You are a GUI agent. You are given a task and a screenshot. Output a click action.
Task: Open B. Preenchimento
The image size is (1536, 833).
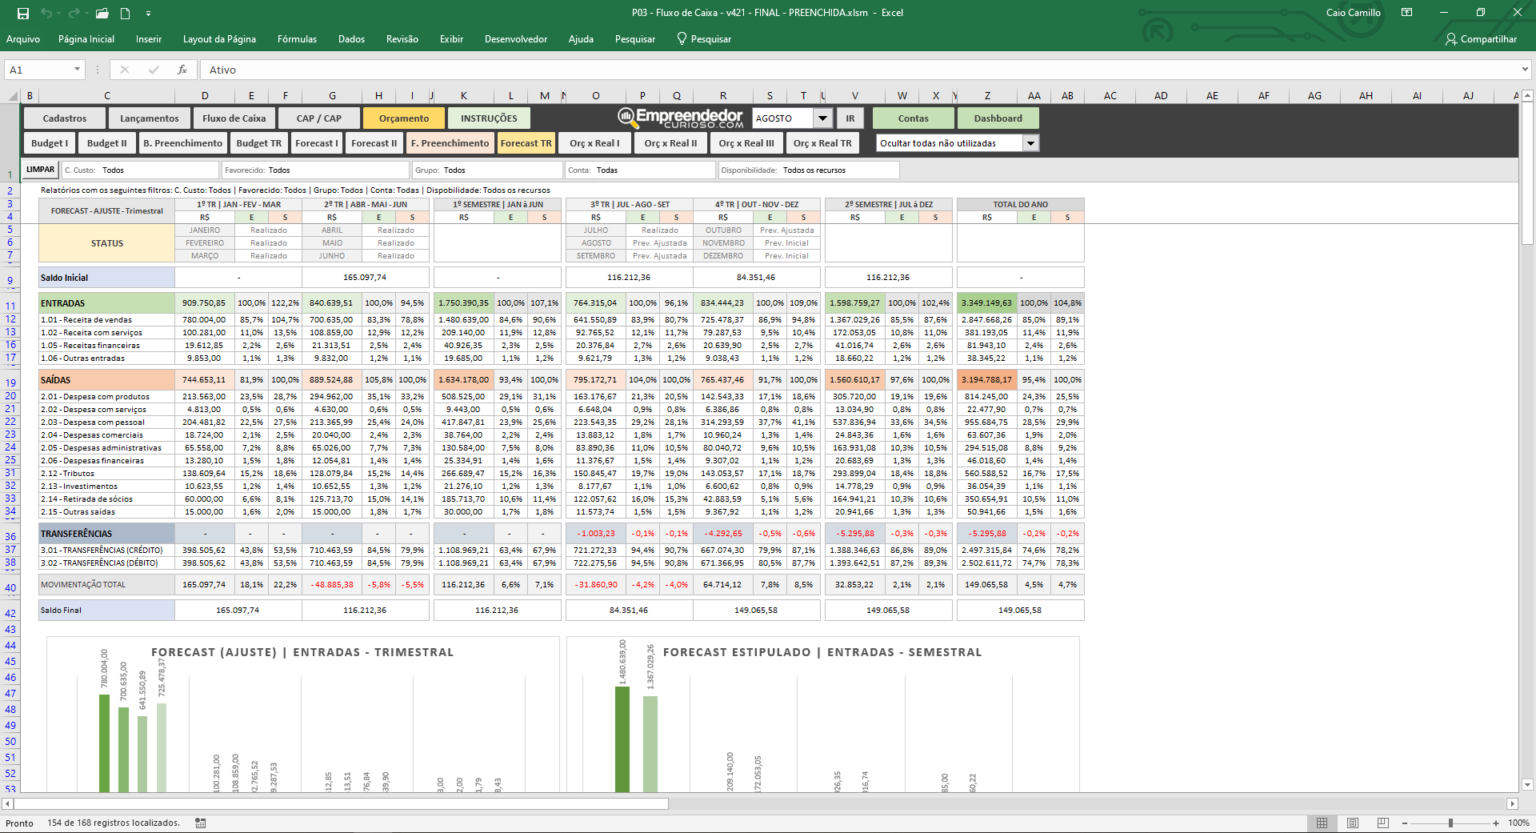coord(182,143)
